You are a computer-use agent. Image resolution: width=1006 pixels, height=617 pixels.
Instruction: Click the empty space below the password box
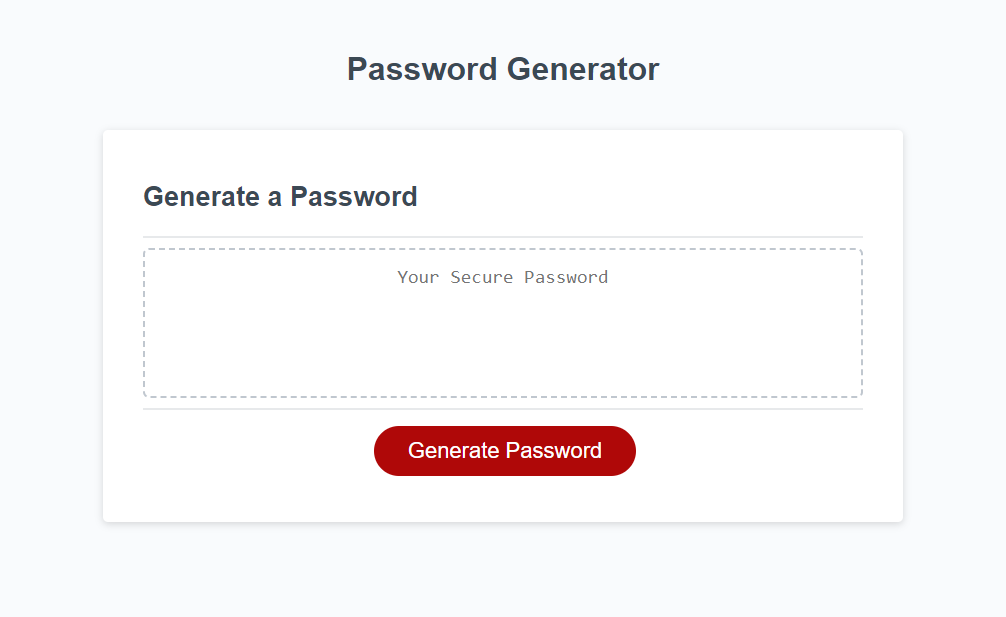[250, 415]
